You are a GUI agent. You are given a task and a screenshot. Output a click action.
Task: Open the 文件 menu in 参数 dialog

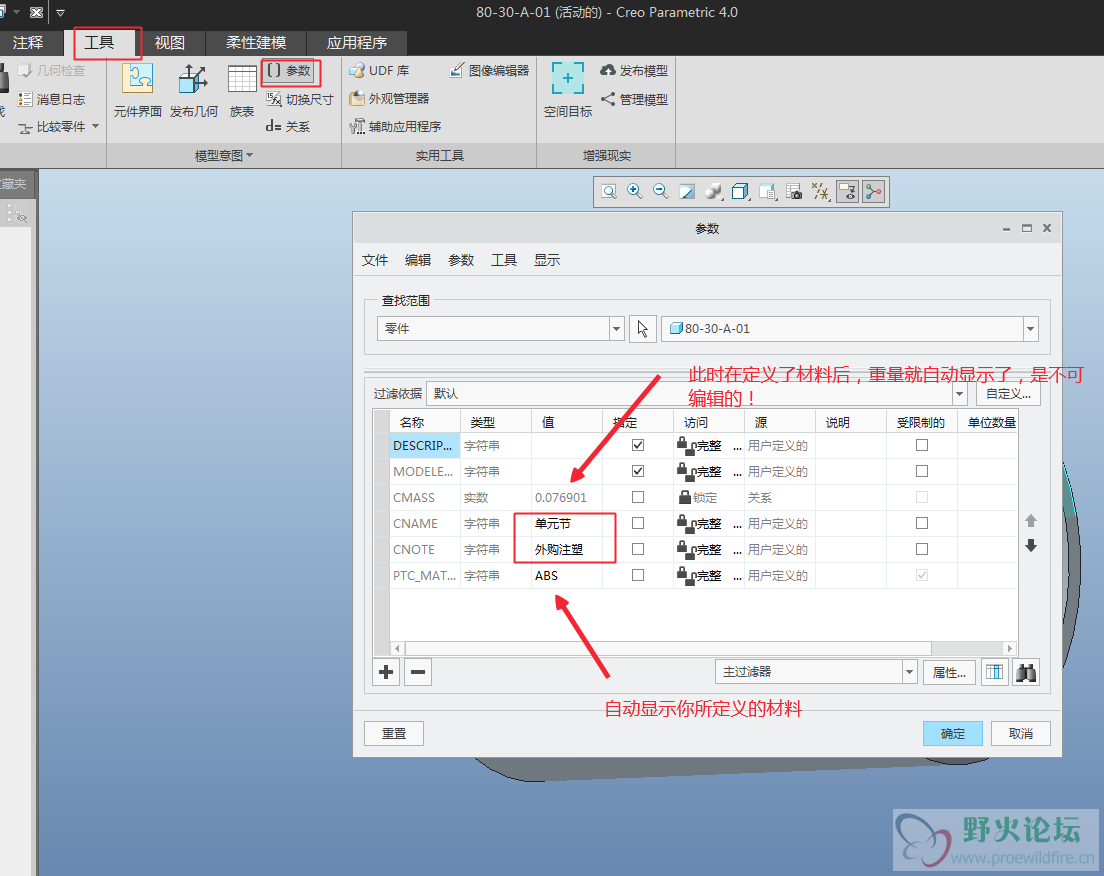pyautogui.click(x=375, y=261)
